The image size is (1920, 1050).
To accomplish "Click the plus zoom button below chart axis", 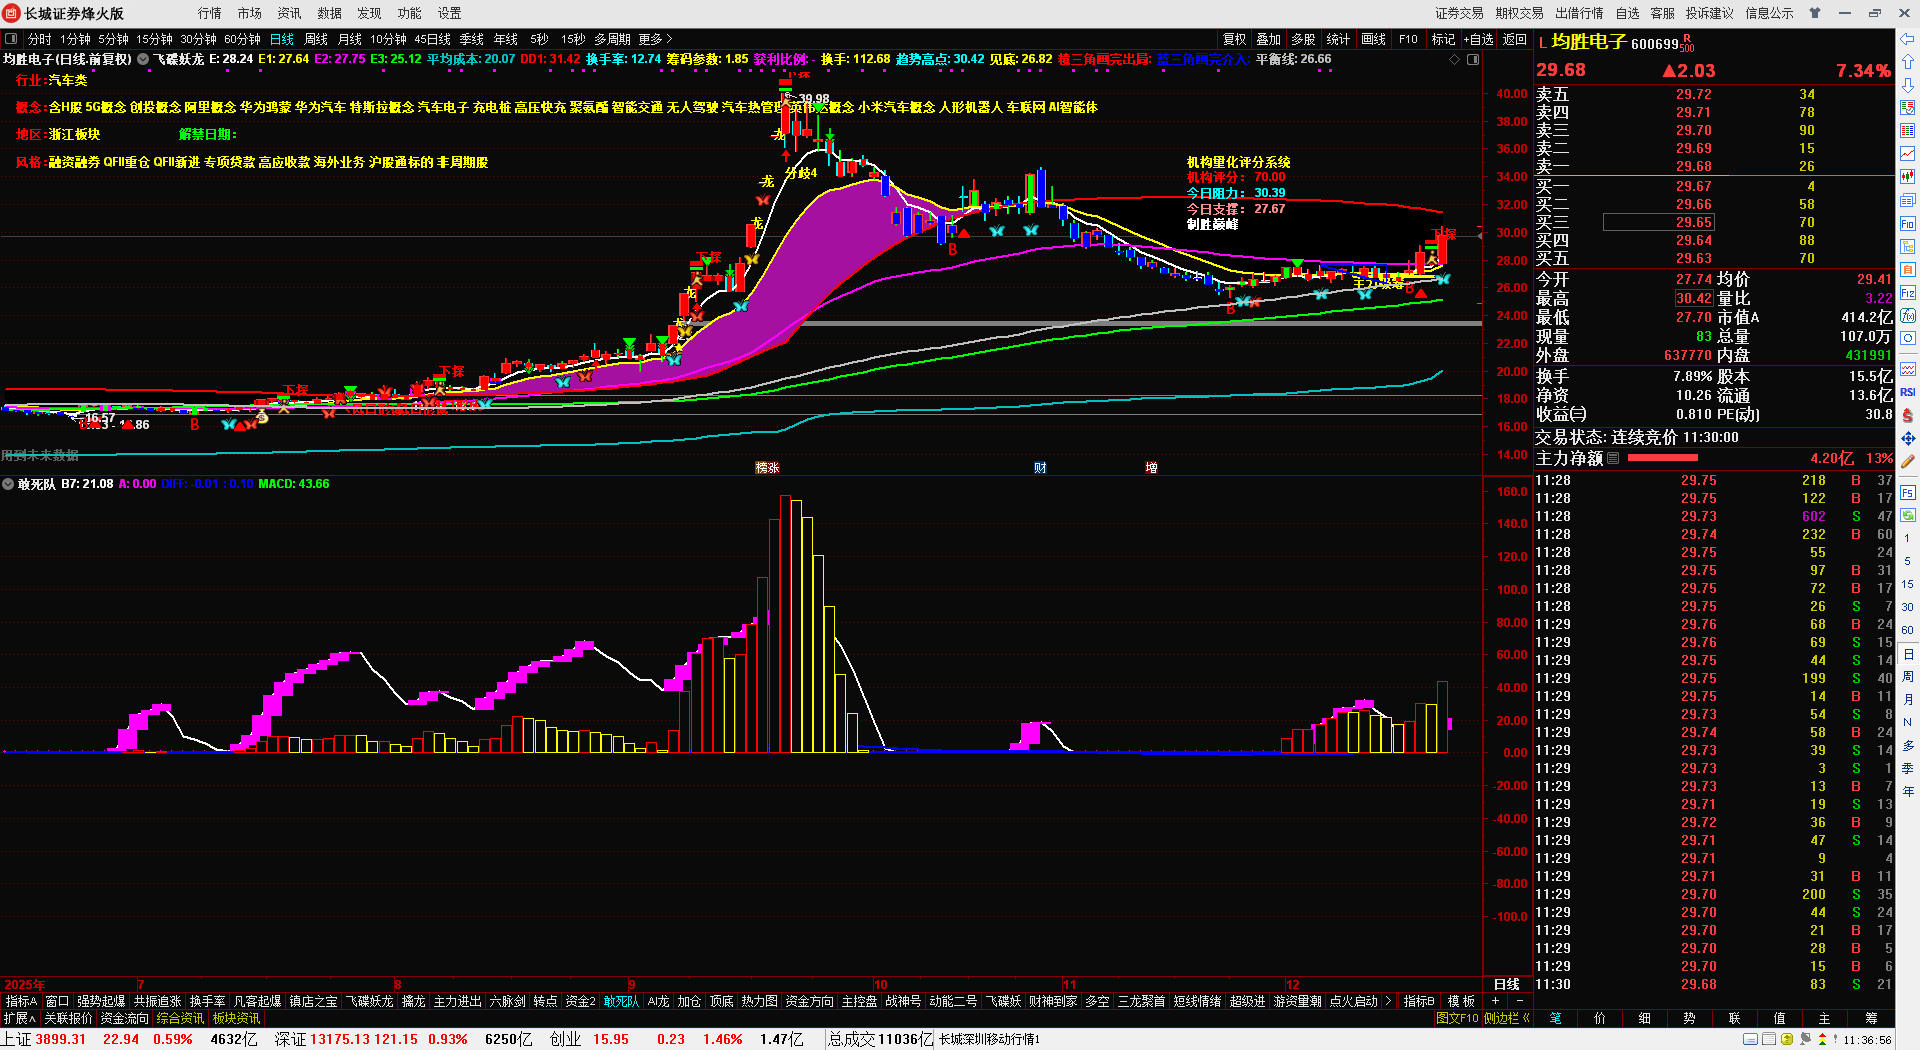I will pos(1496,1001).
